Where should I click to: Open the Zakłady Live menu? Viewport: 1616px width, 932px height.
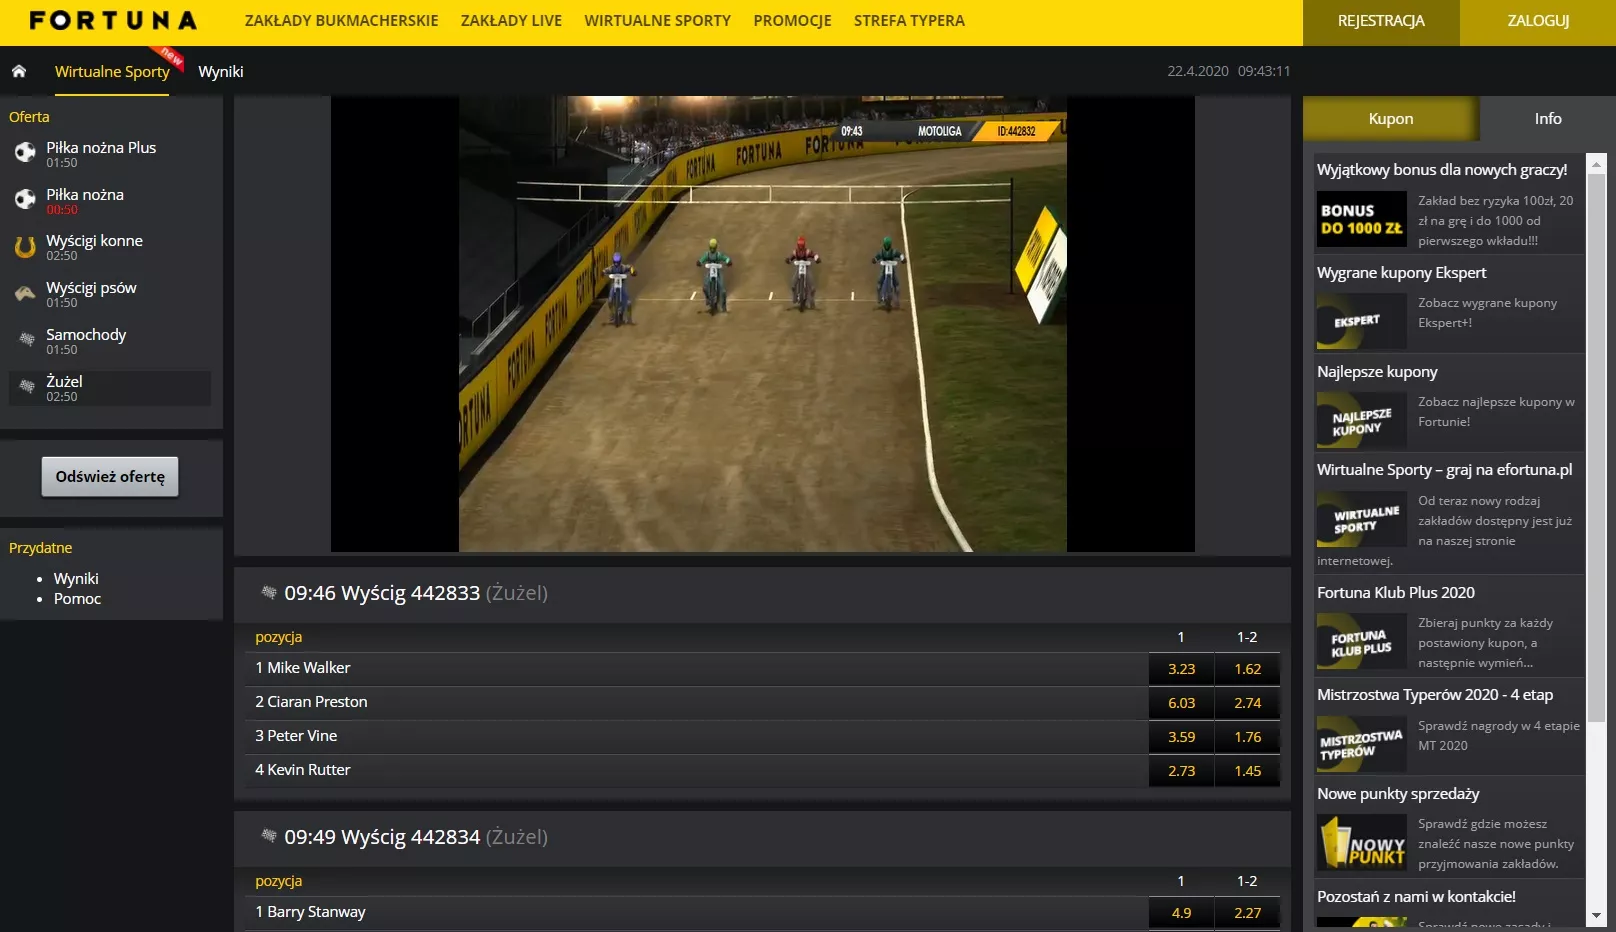[511, 21]
